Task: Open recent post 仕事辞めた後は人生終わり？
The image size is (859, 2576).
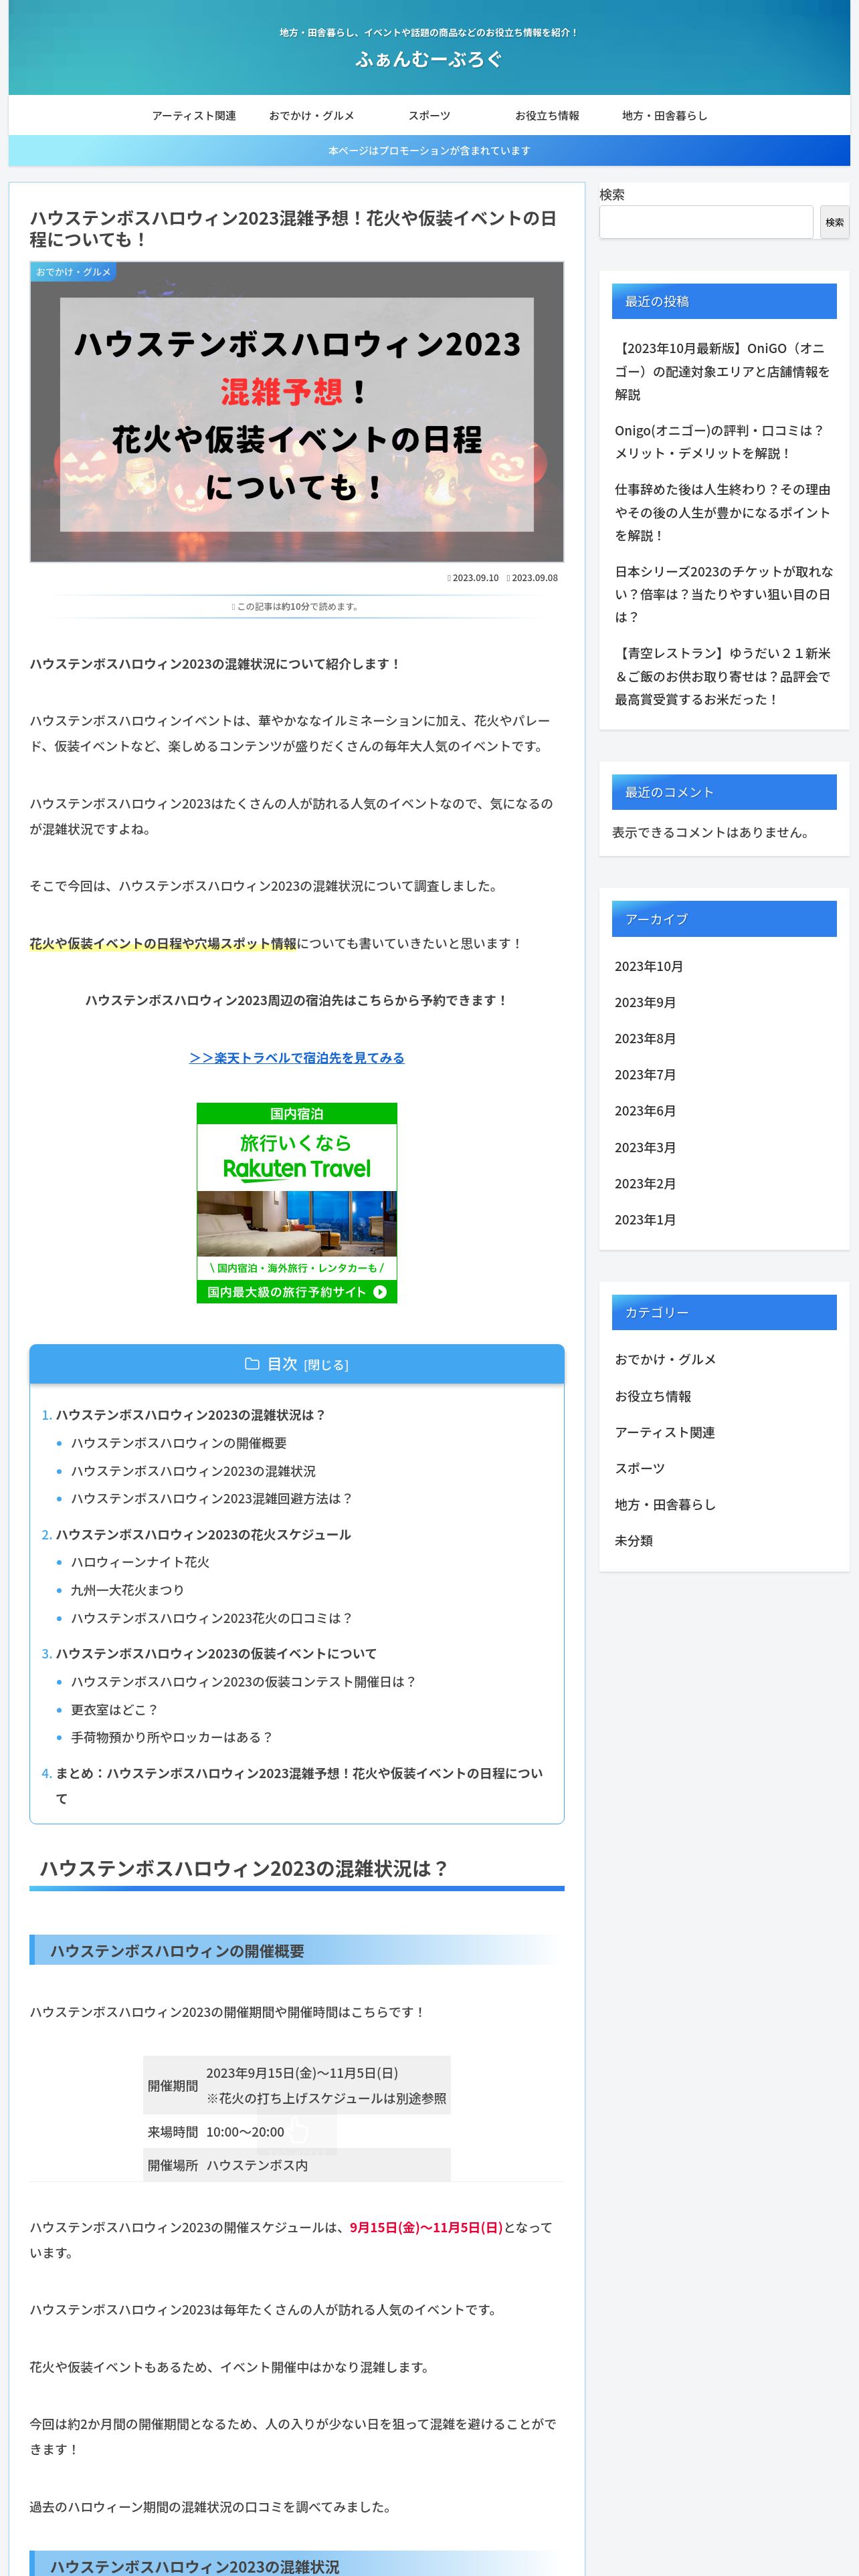Action: (724, 512)
